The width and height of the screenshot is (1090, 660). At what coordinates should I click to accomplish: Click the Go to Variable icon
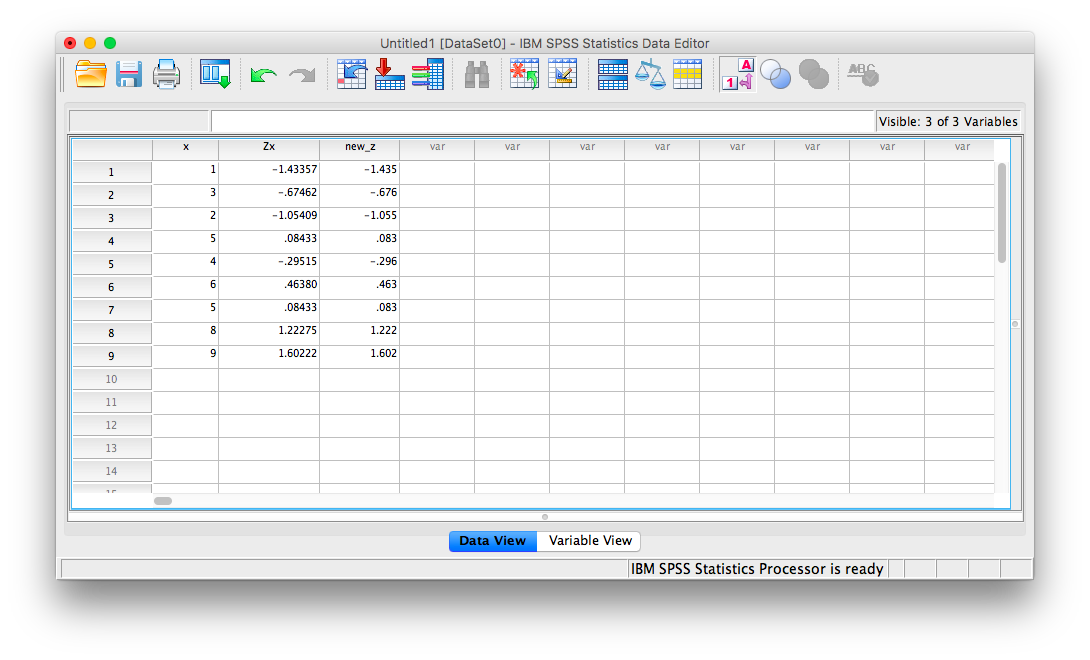pos(390,74)
